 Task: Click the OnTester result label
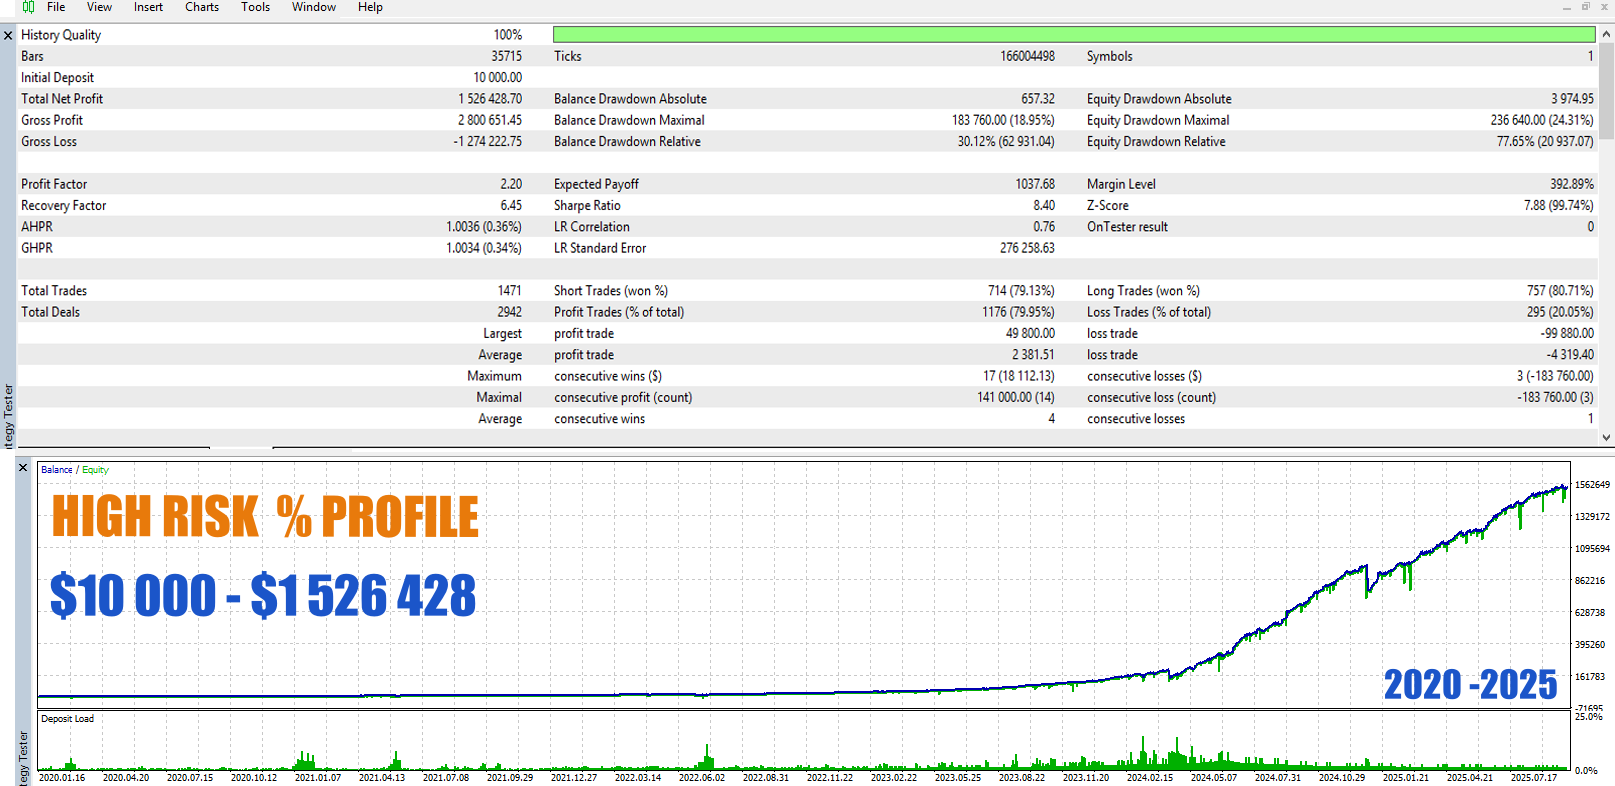(1127, 227)
